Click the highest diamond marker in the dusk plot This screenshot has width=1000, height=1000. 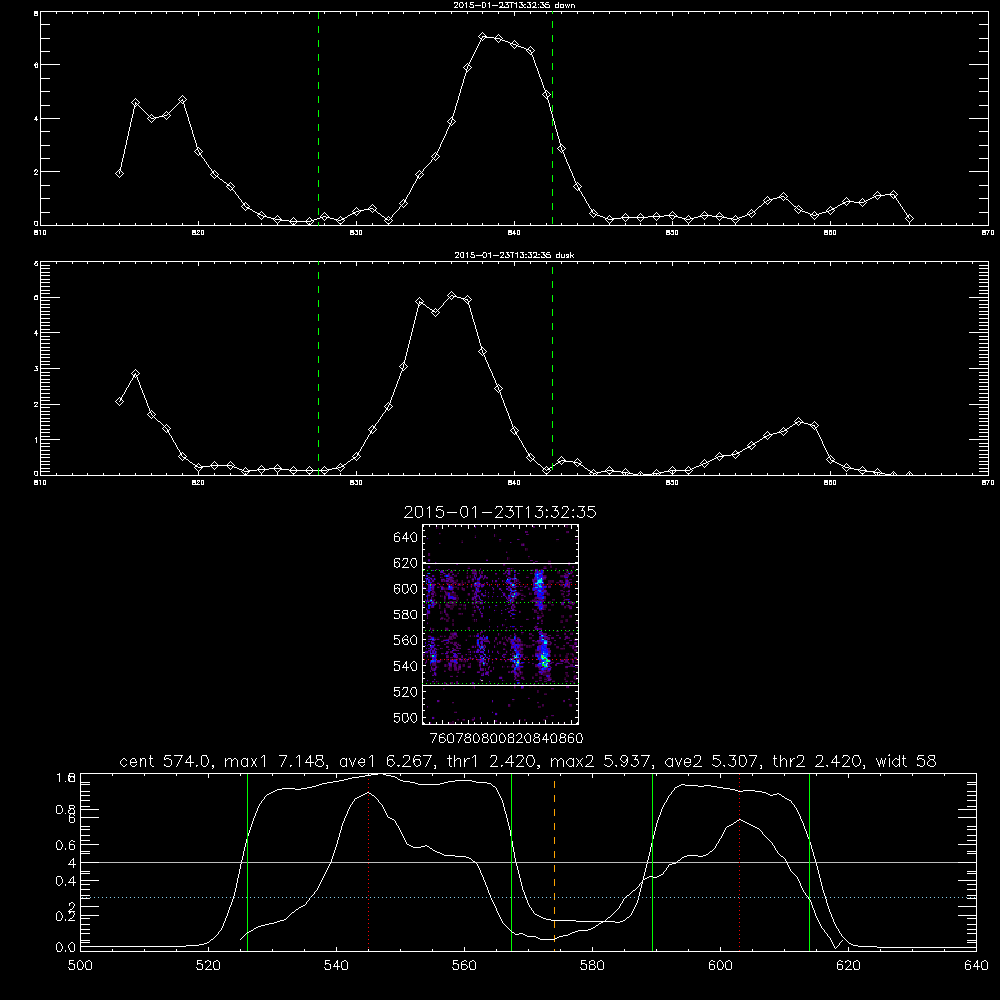point(452,295)
